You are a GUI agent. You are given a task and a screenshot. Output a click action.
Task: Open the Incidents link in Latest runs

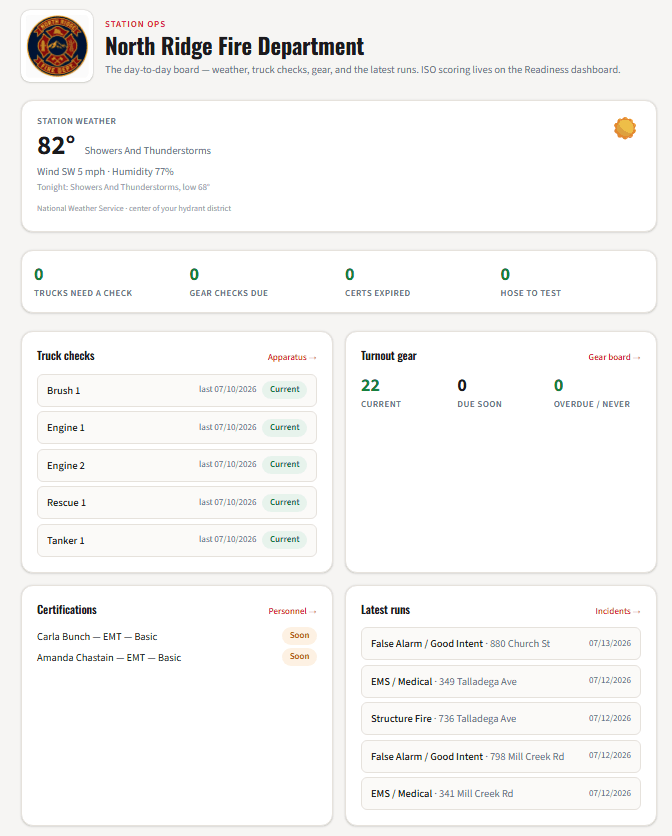tap(618, 611)
